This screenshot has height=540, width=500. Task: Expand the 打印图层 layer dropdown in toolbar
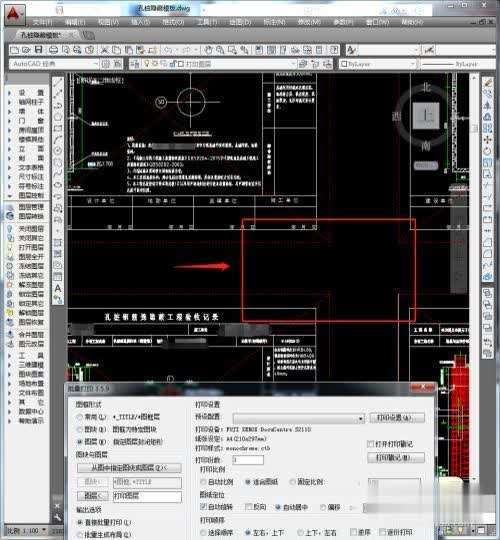pos(213,64)
